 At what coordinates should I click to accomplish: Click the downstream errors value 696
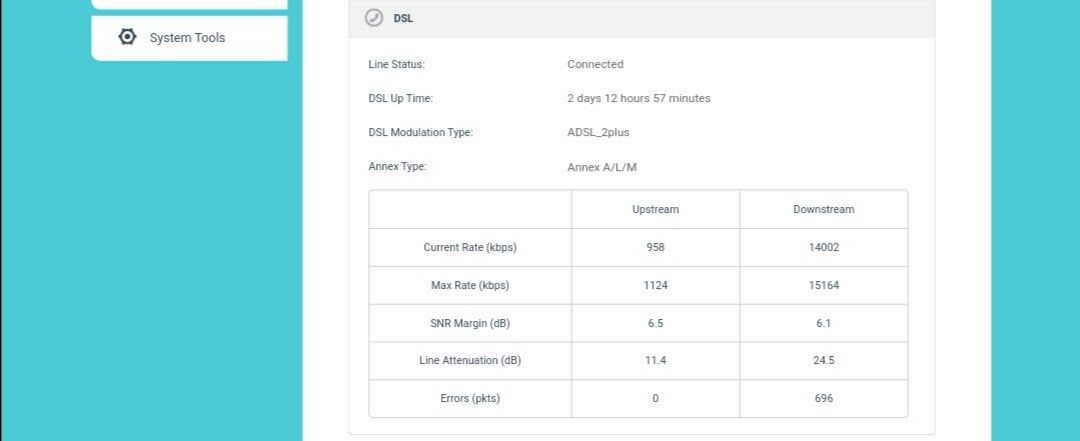(x=824, y=398)
